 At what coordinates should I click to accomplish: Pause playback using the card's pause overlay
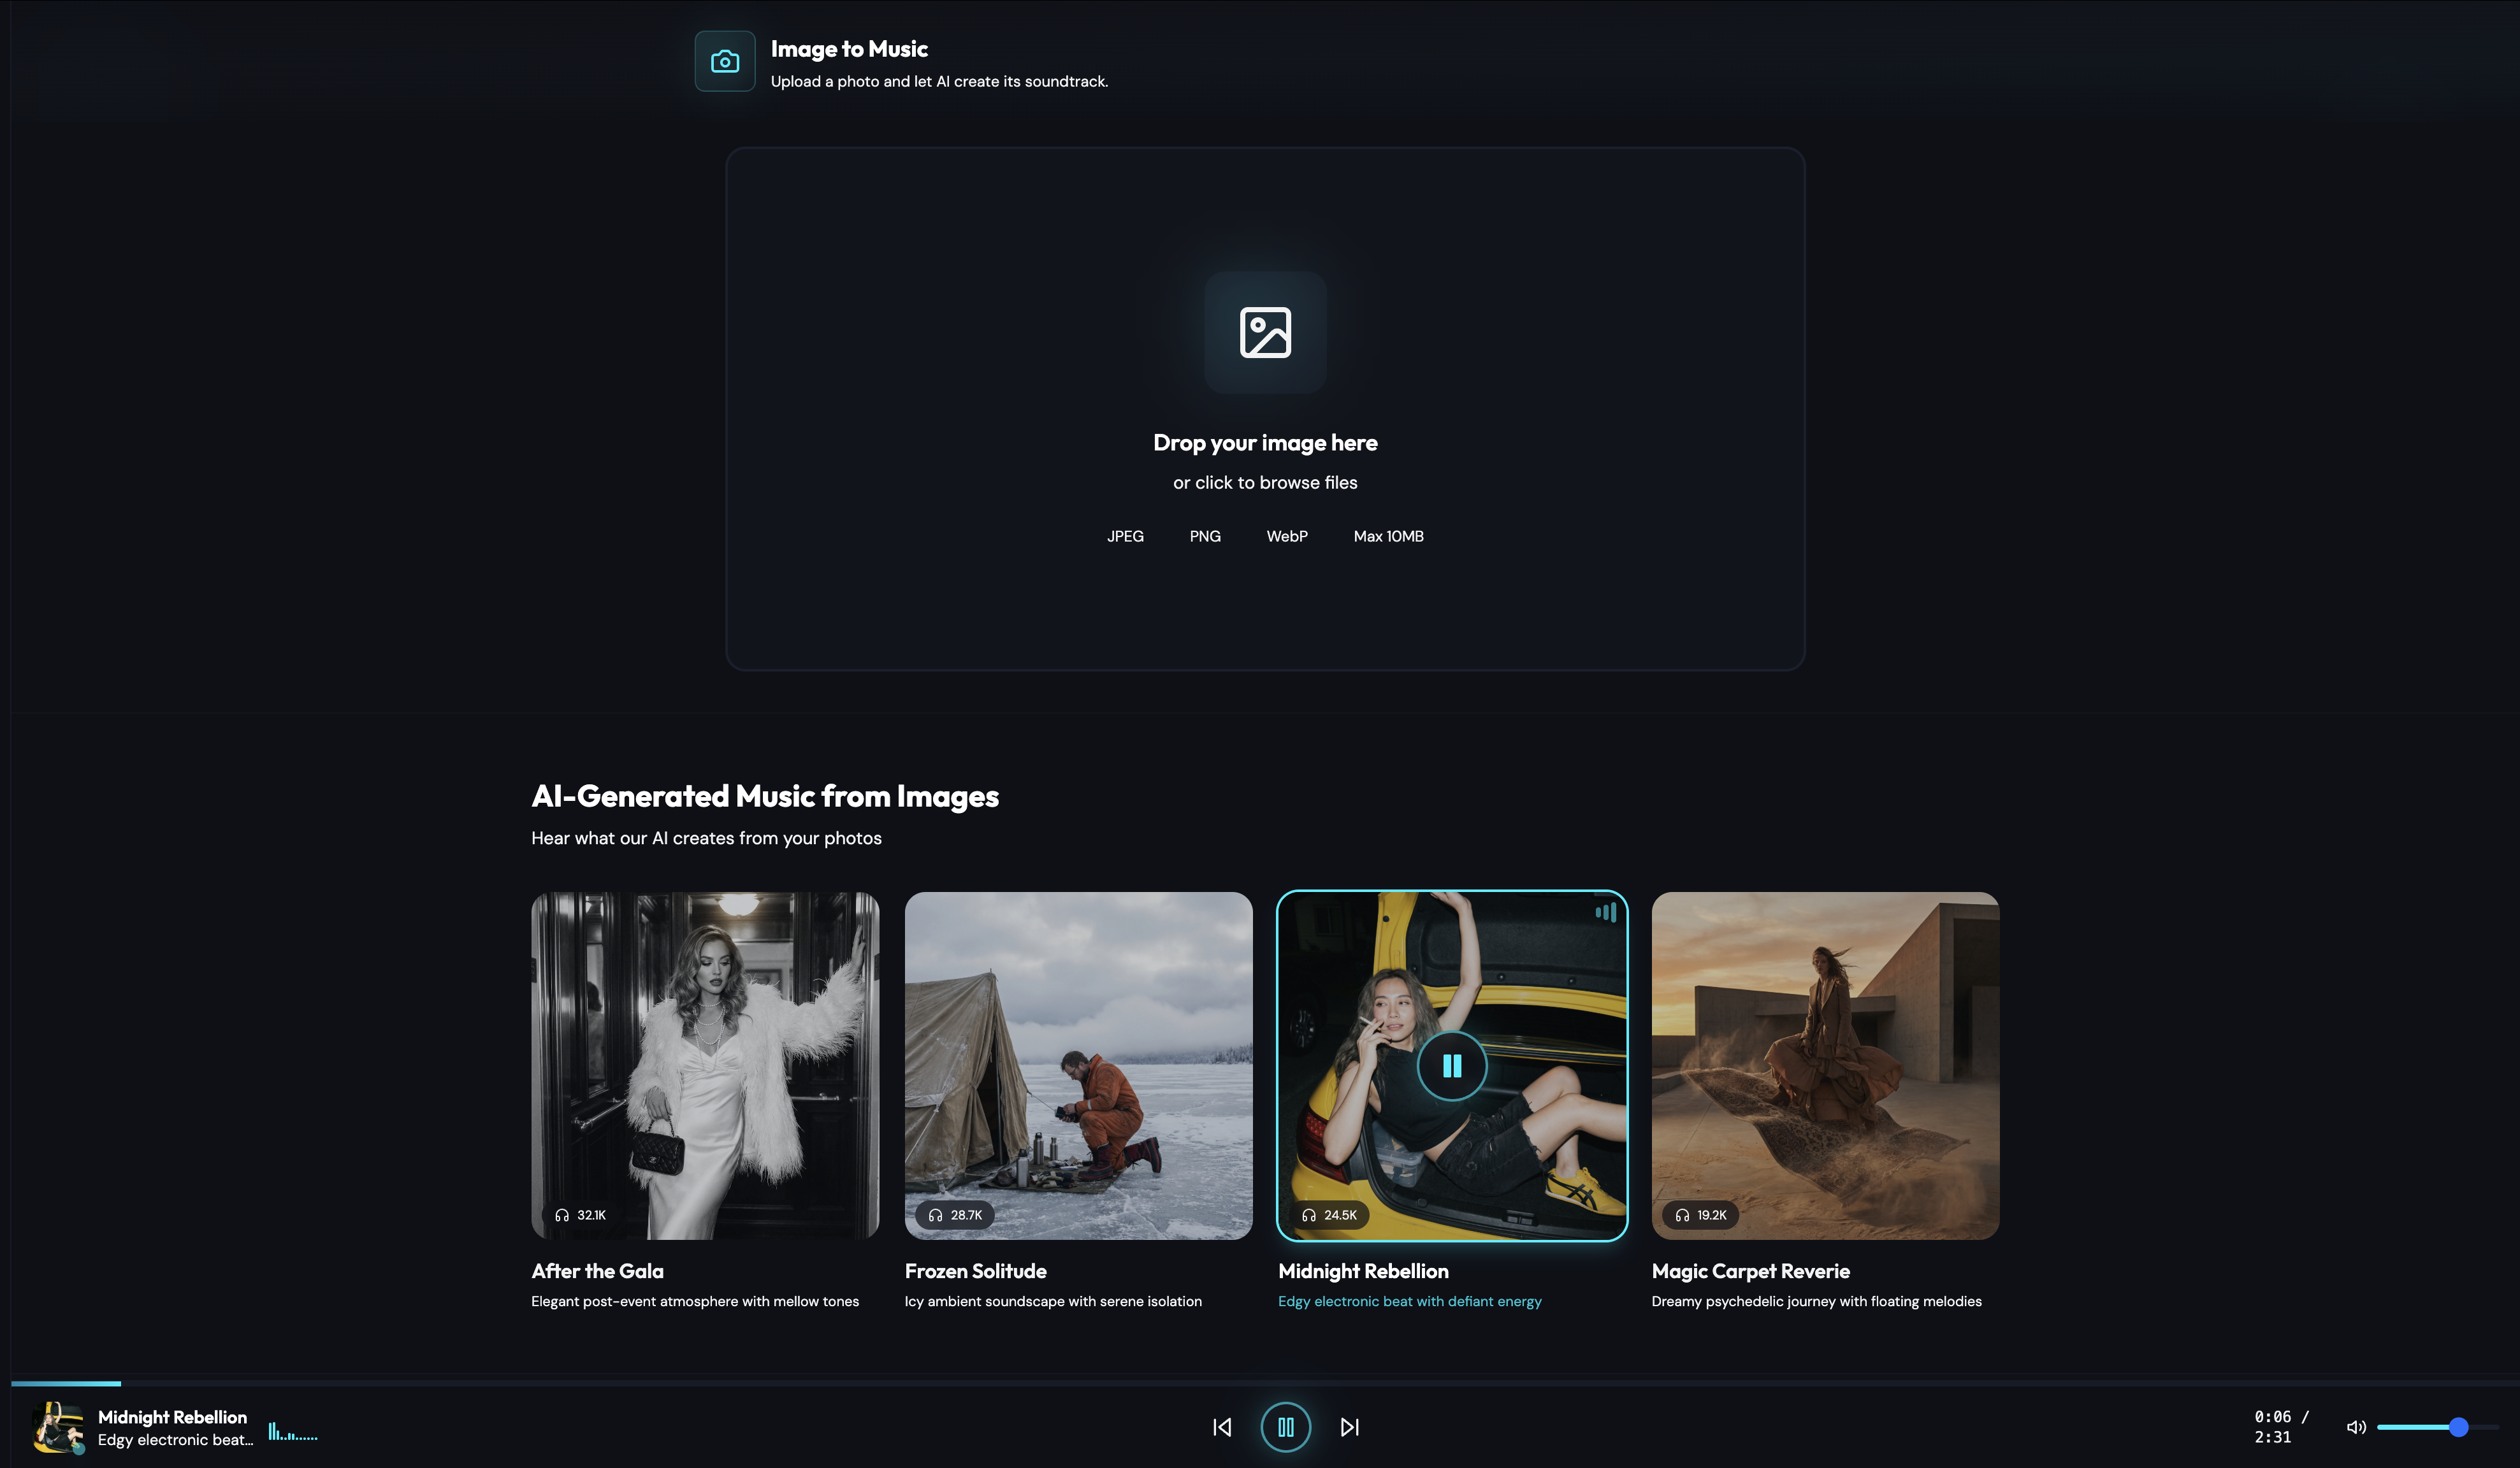tap(1452, 1066)
